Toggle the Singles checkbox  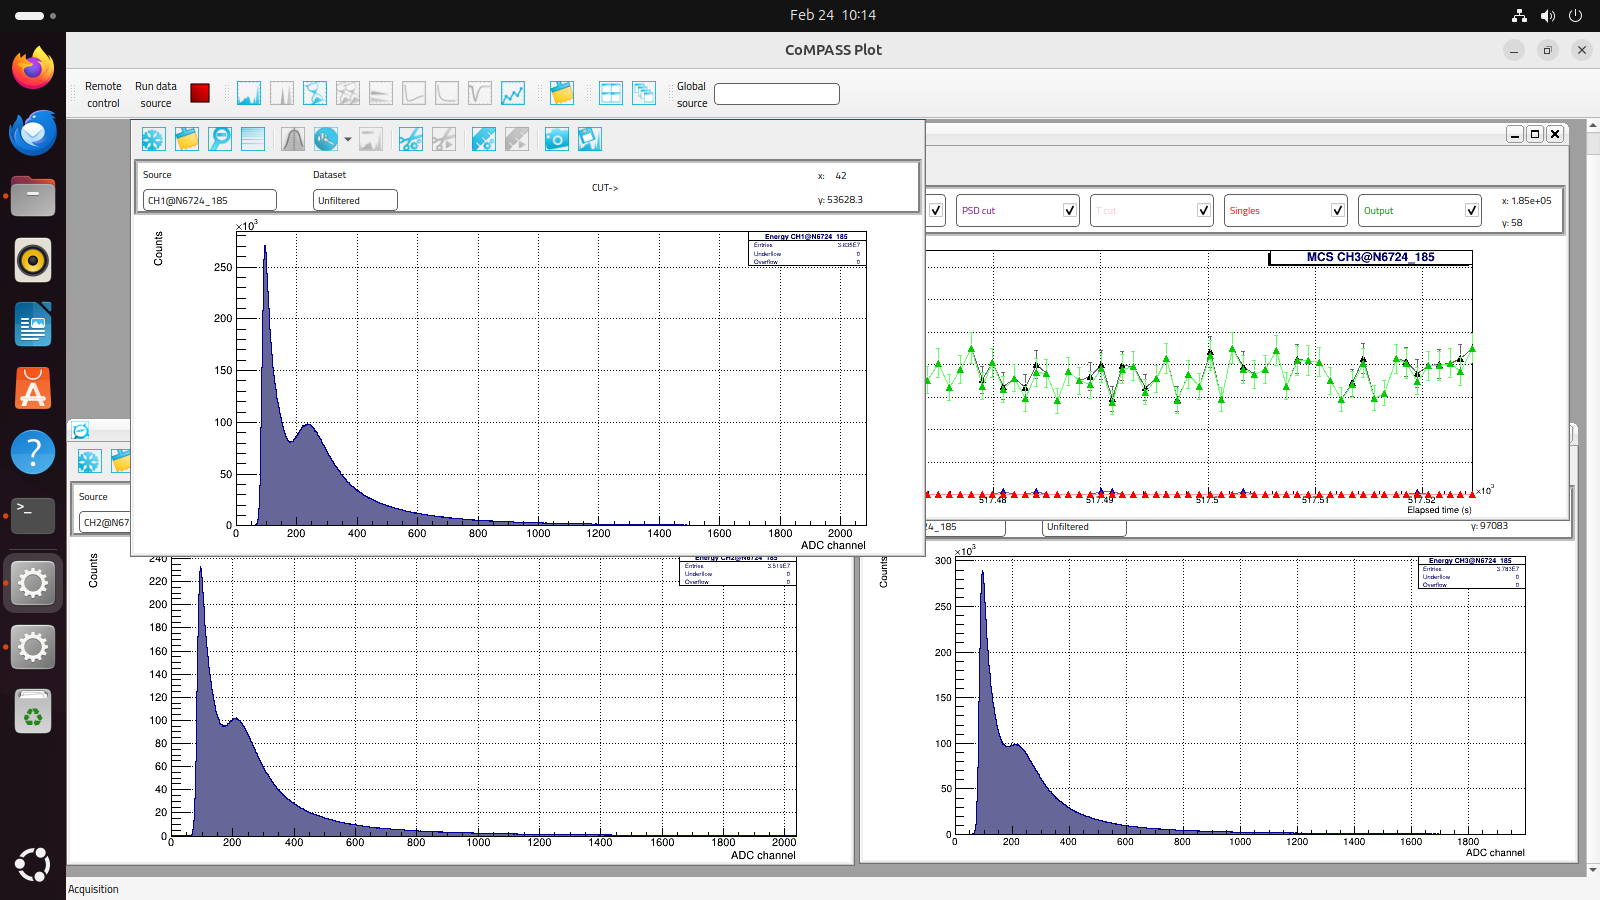1338,210
